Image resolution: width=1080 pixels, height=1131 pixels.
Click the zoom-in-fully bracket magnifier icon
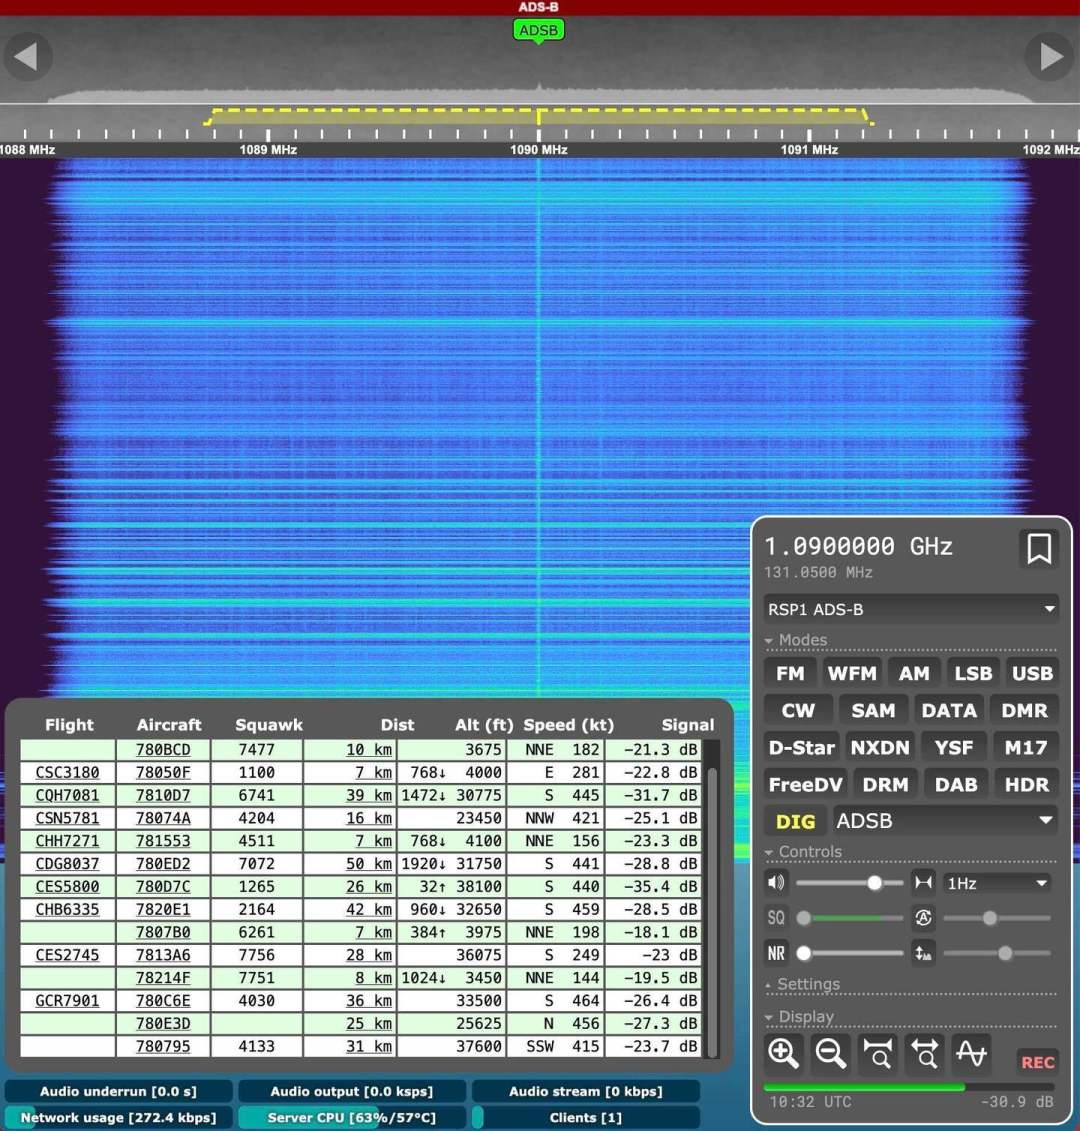click(877, 1053)
